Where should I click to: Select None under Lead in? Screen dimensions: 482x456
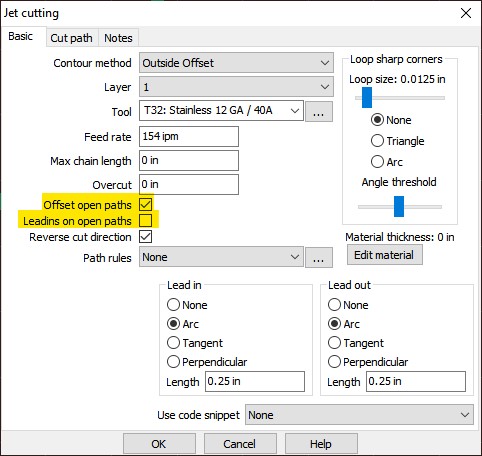pyautogui.click(x=187, y=305)
